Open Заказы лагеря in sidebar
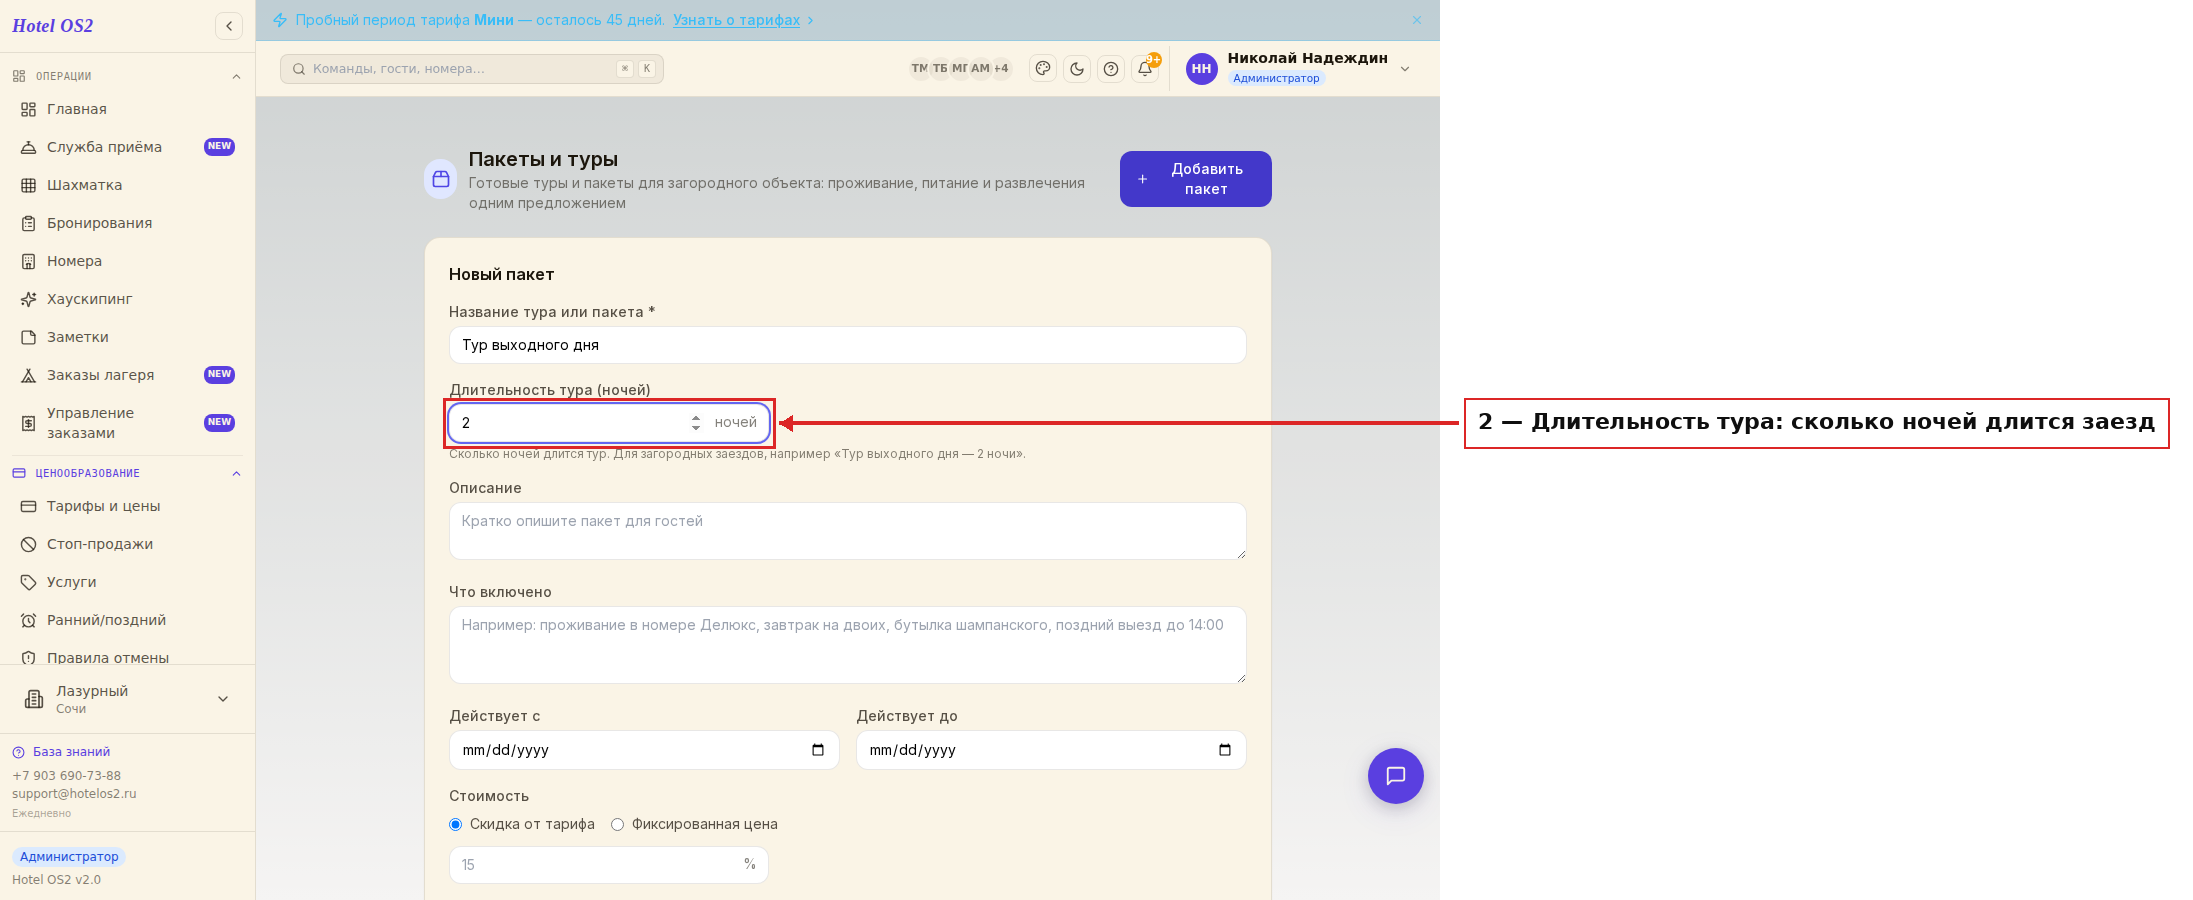The height and width of the screenshot is (900, 2193). click(127, 375)
